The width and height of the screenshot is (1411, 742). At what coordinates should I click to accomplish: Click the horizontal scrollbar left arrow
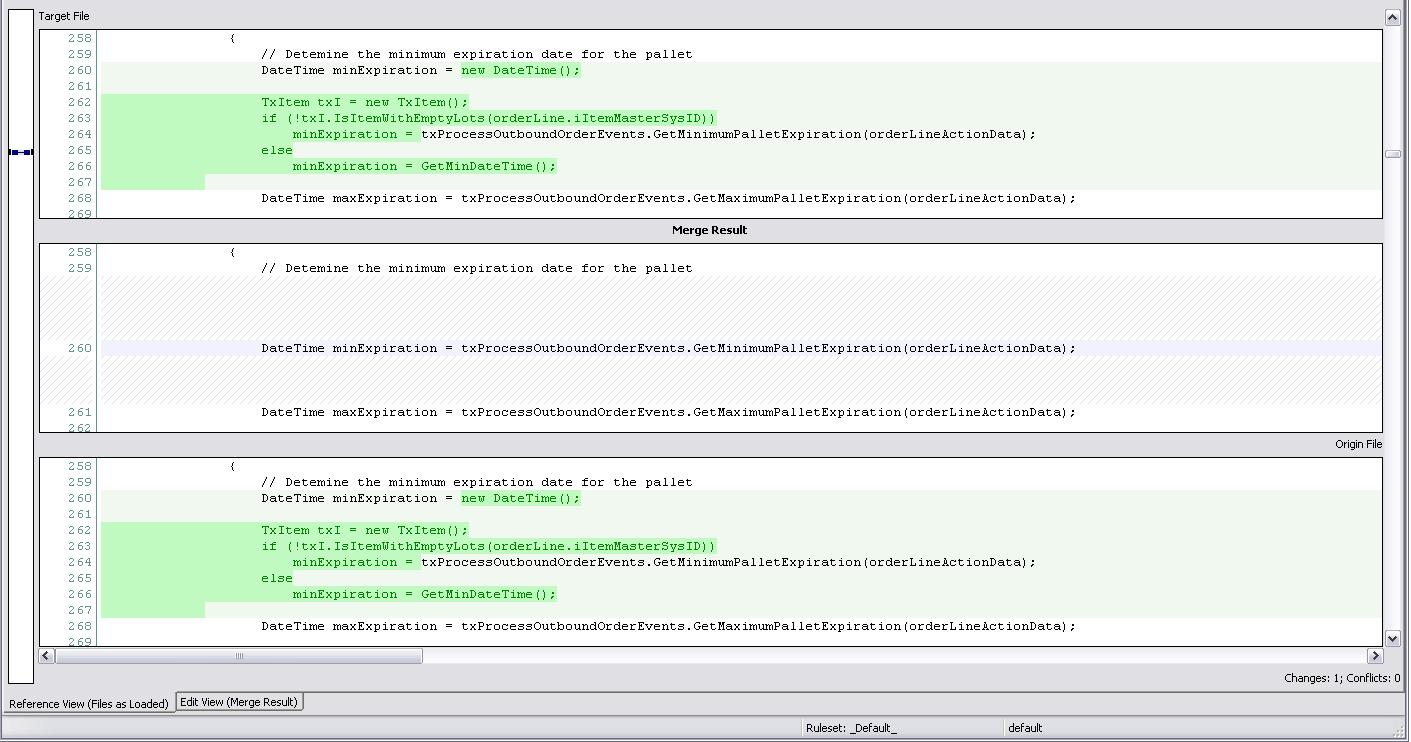47,656
